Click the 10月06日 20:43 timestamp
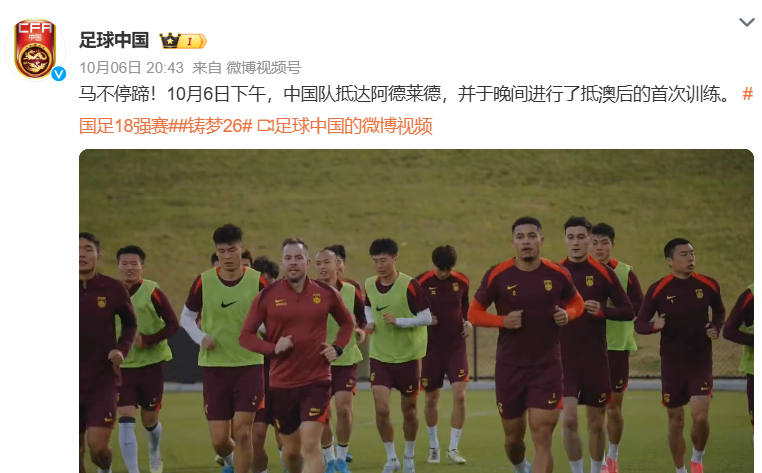The width and height of the screenshot is (762, 473). click(x=132, y=68)
